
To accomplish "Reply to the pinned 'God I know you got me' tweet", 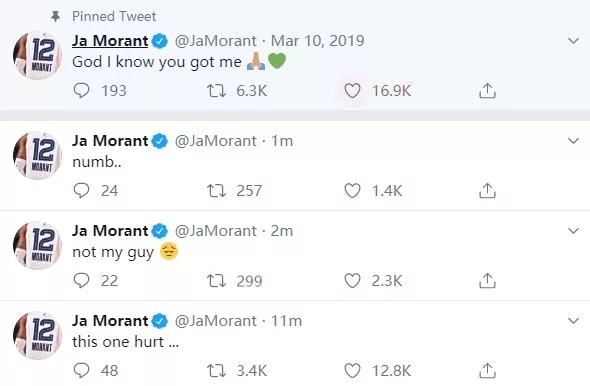I will [81, 91].
